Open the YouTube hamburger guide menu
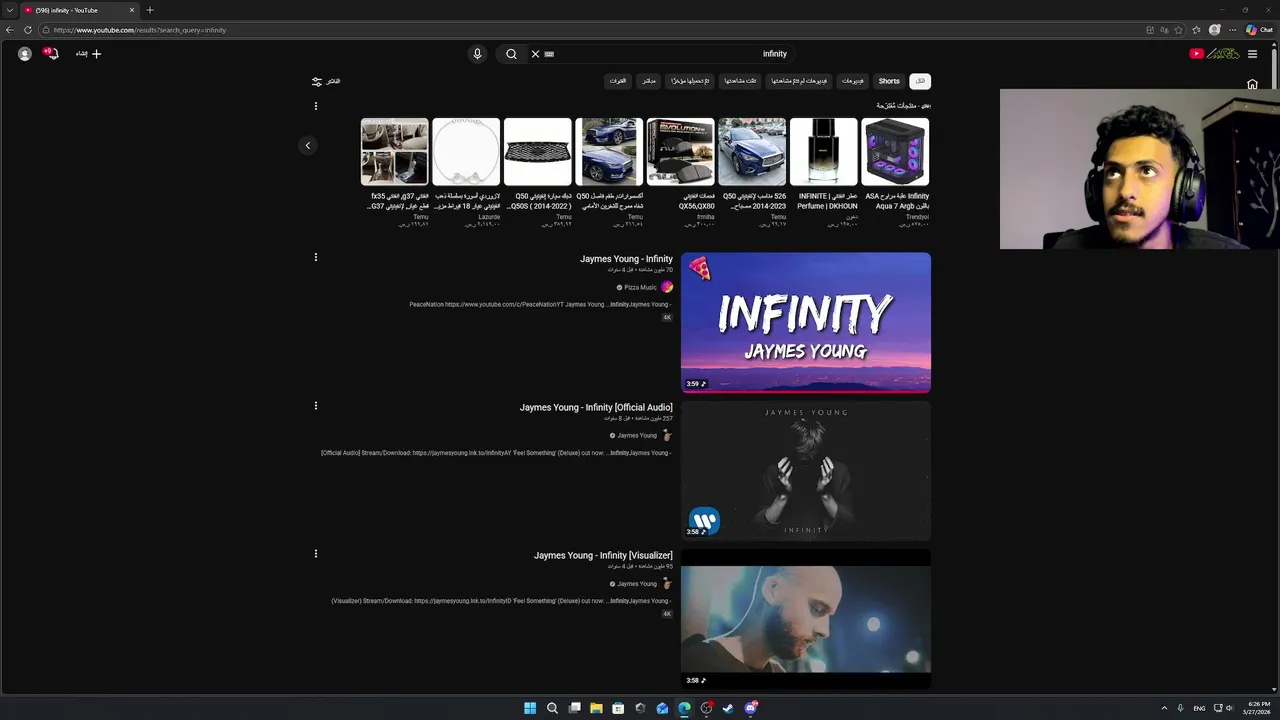 1252,54
